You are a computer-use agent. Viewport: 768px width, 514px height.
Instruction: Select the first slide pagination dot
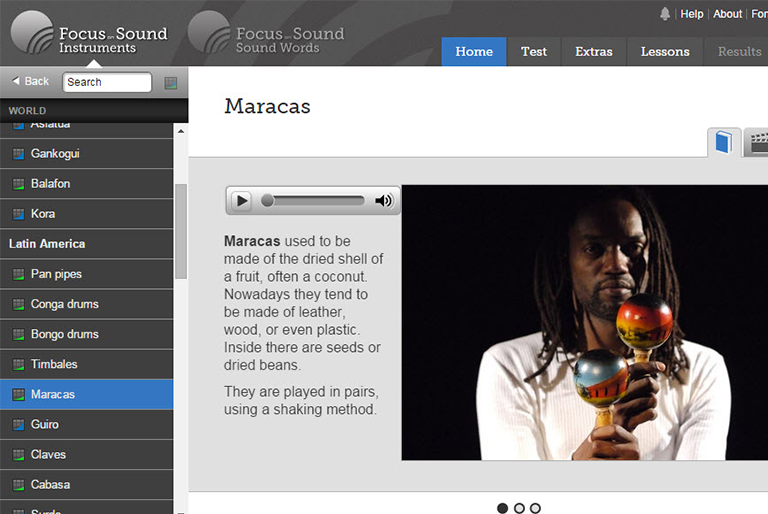pyautogui.click(x=502, y=508)
